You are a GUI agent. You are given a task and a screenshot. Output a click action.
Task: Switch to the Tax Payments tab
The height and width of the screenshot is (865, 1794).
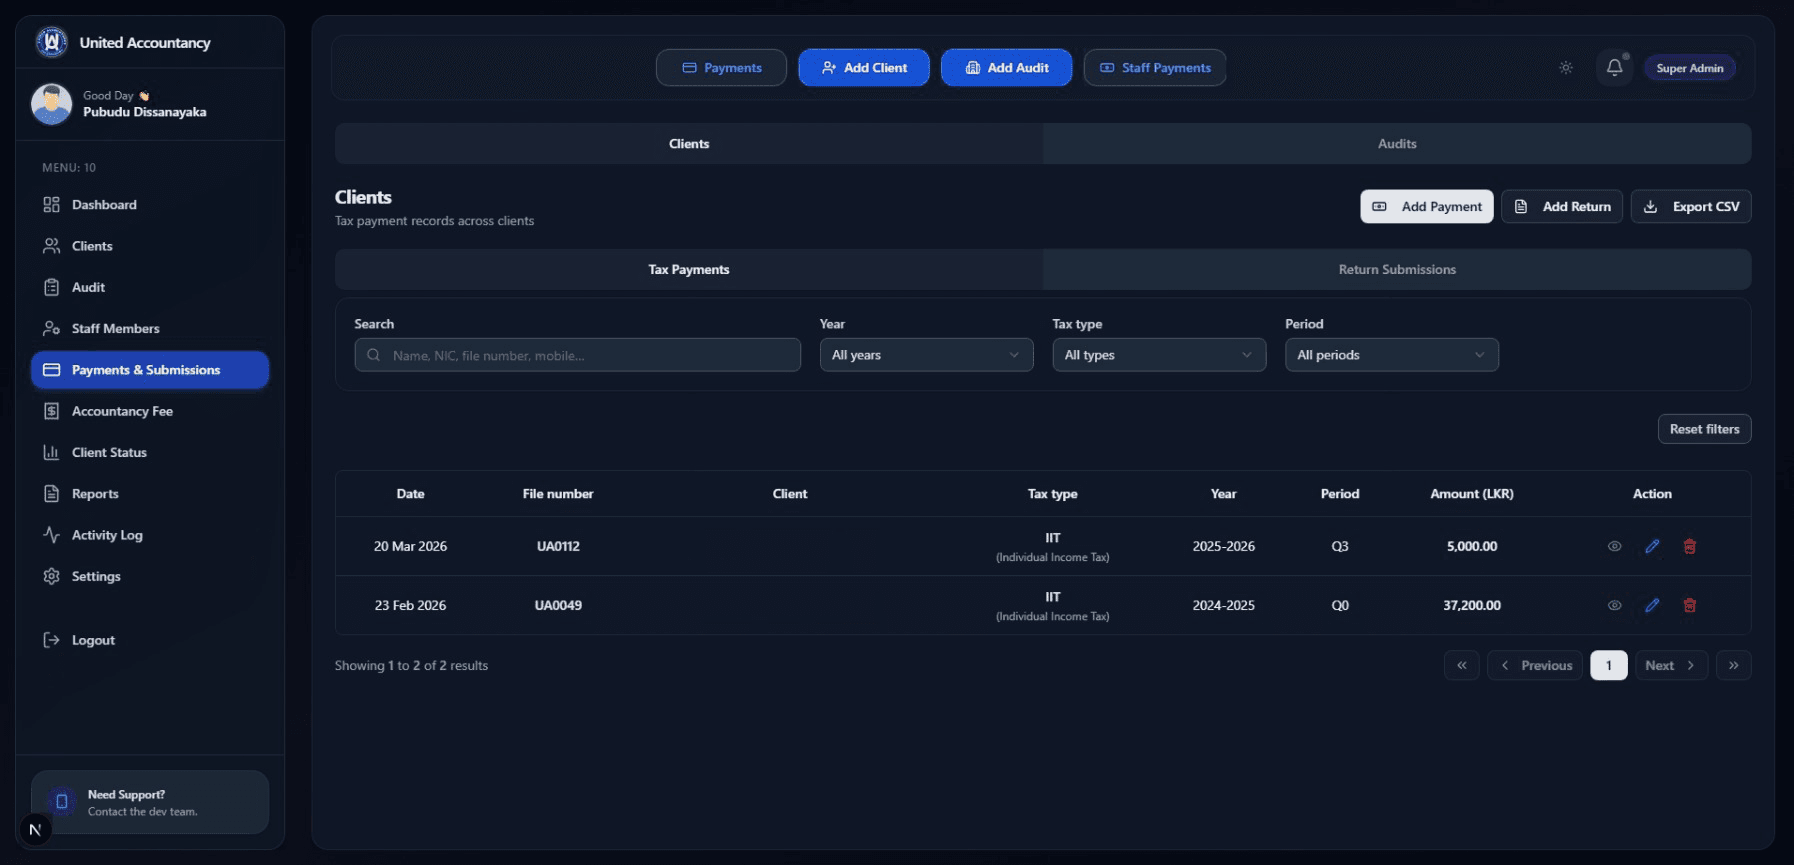[x=689, y=270]
